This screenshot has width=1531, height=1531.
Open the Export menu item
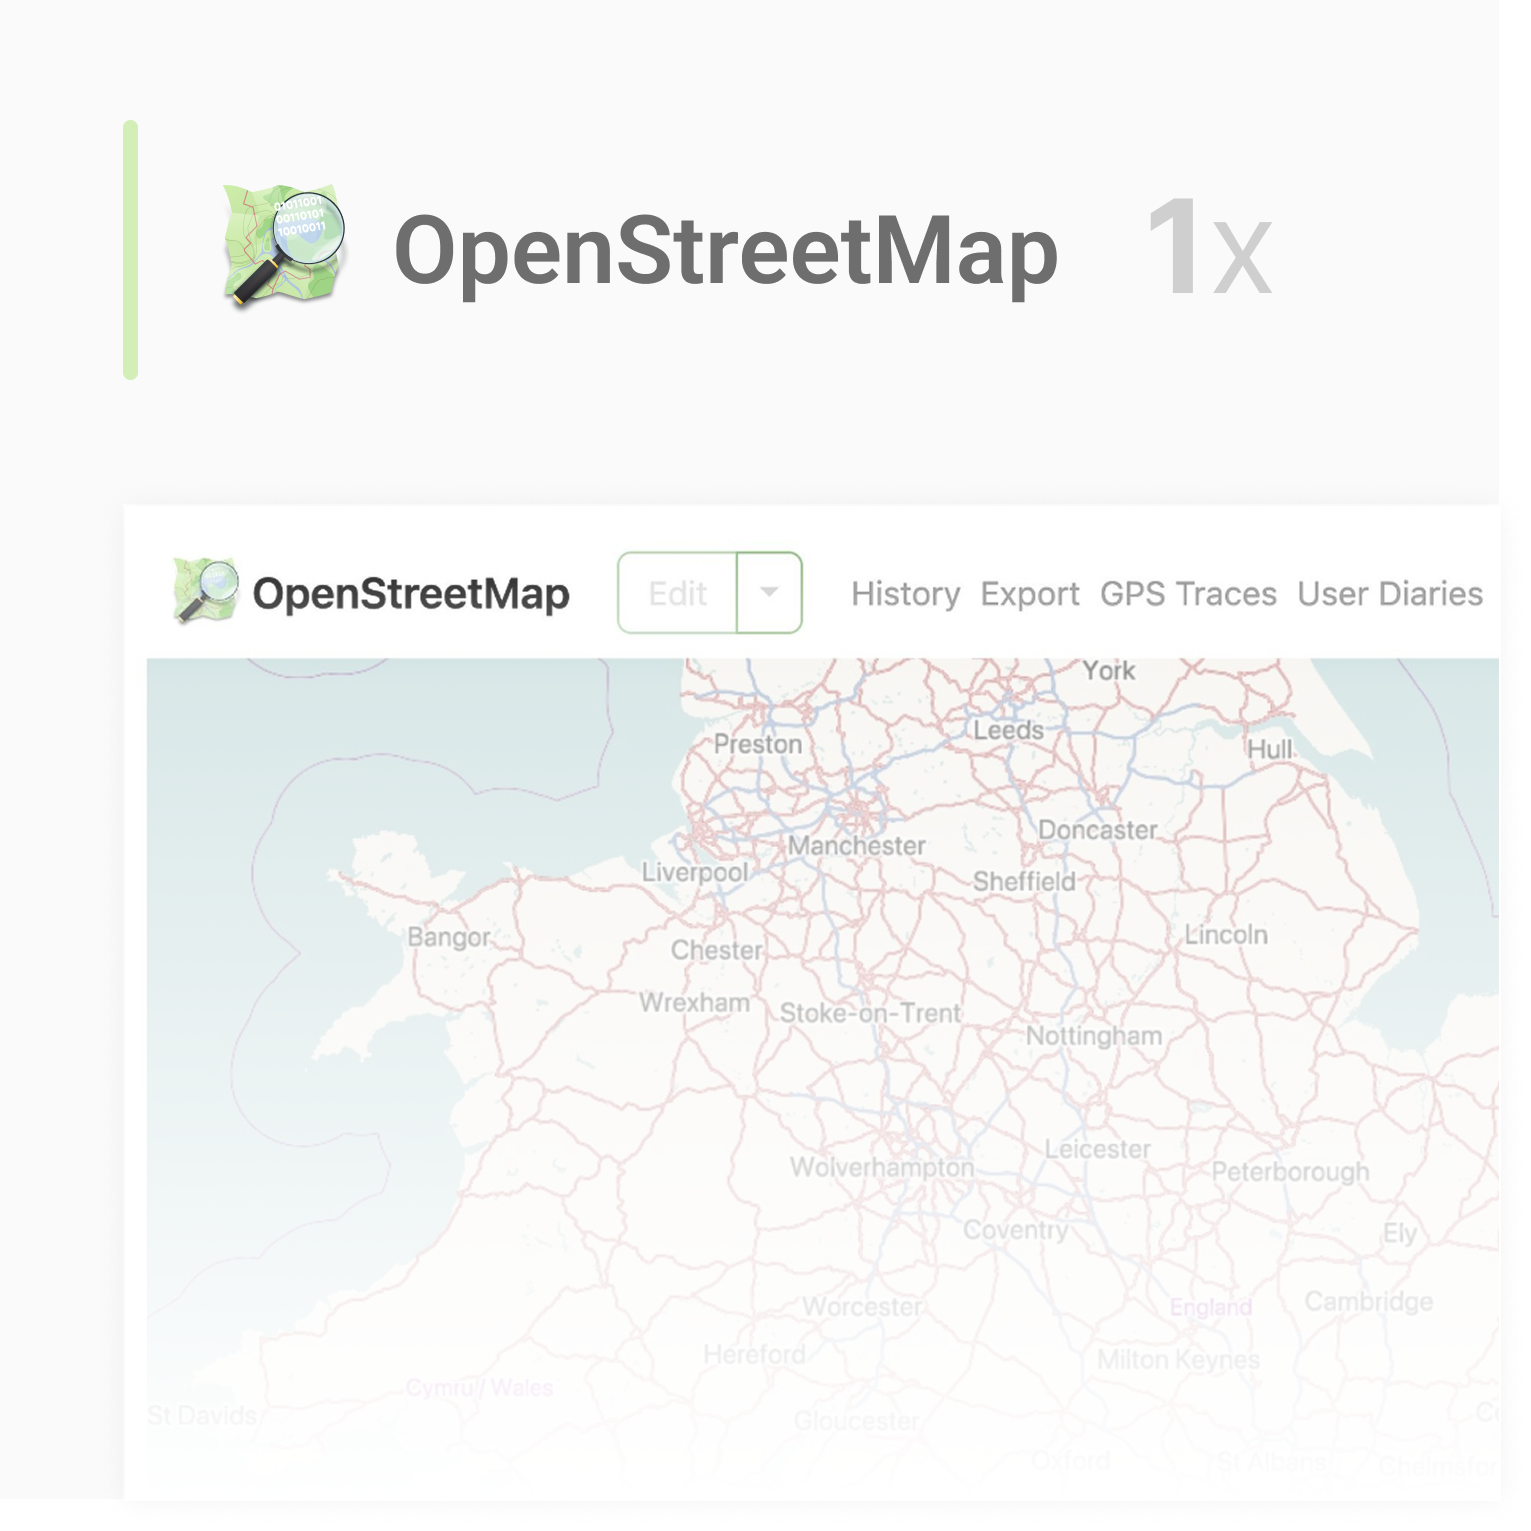tap(1030, 594)
